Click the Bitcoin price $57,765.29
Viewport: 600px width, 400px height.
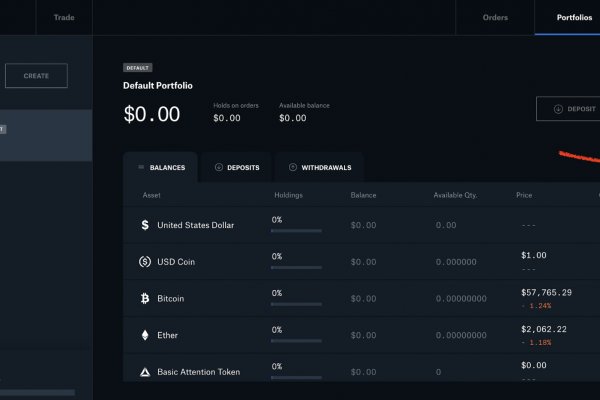546,292
